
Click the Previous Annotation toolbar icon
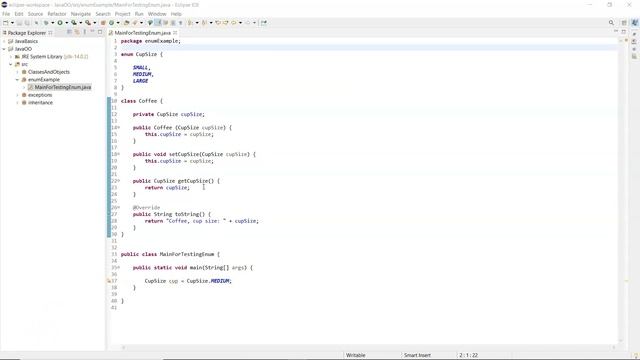pos(204,23)
